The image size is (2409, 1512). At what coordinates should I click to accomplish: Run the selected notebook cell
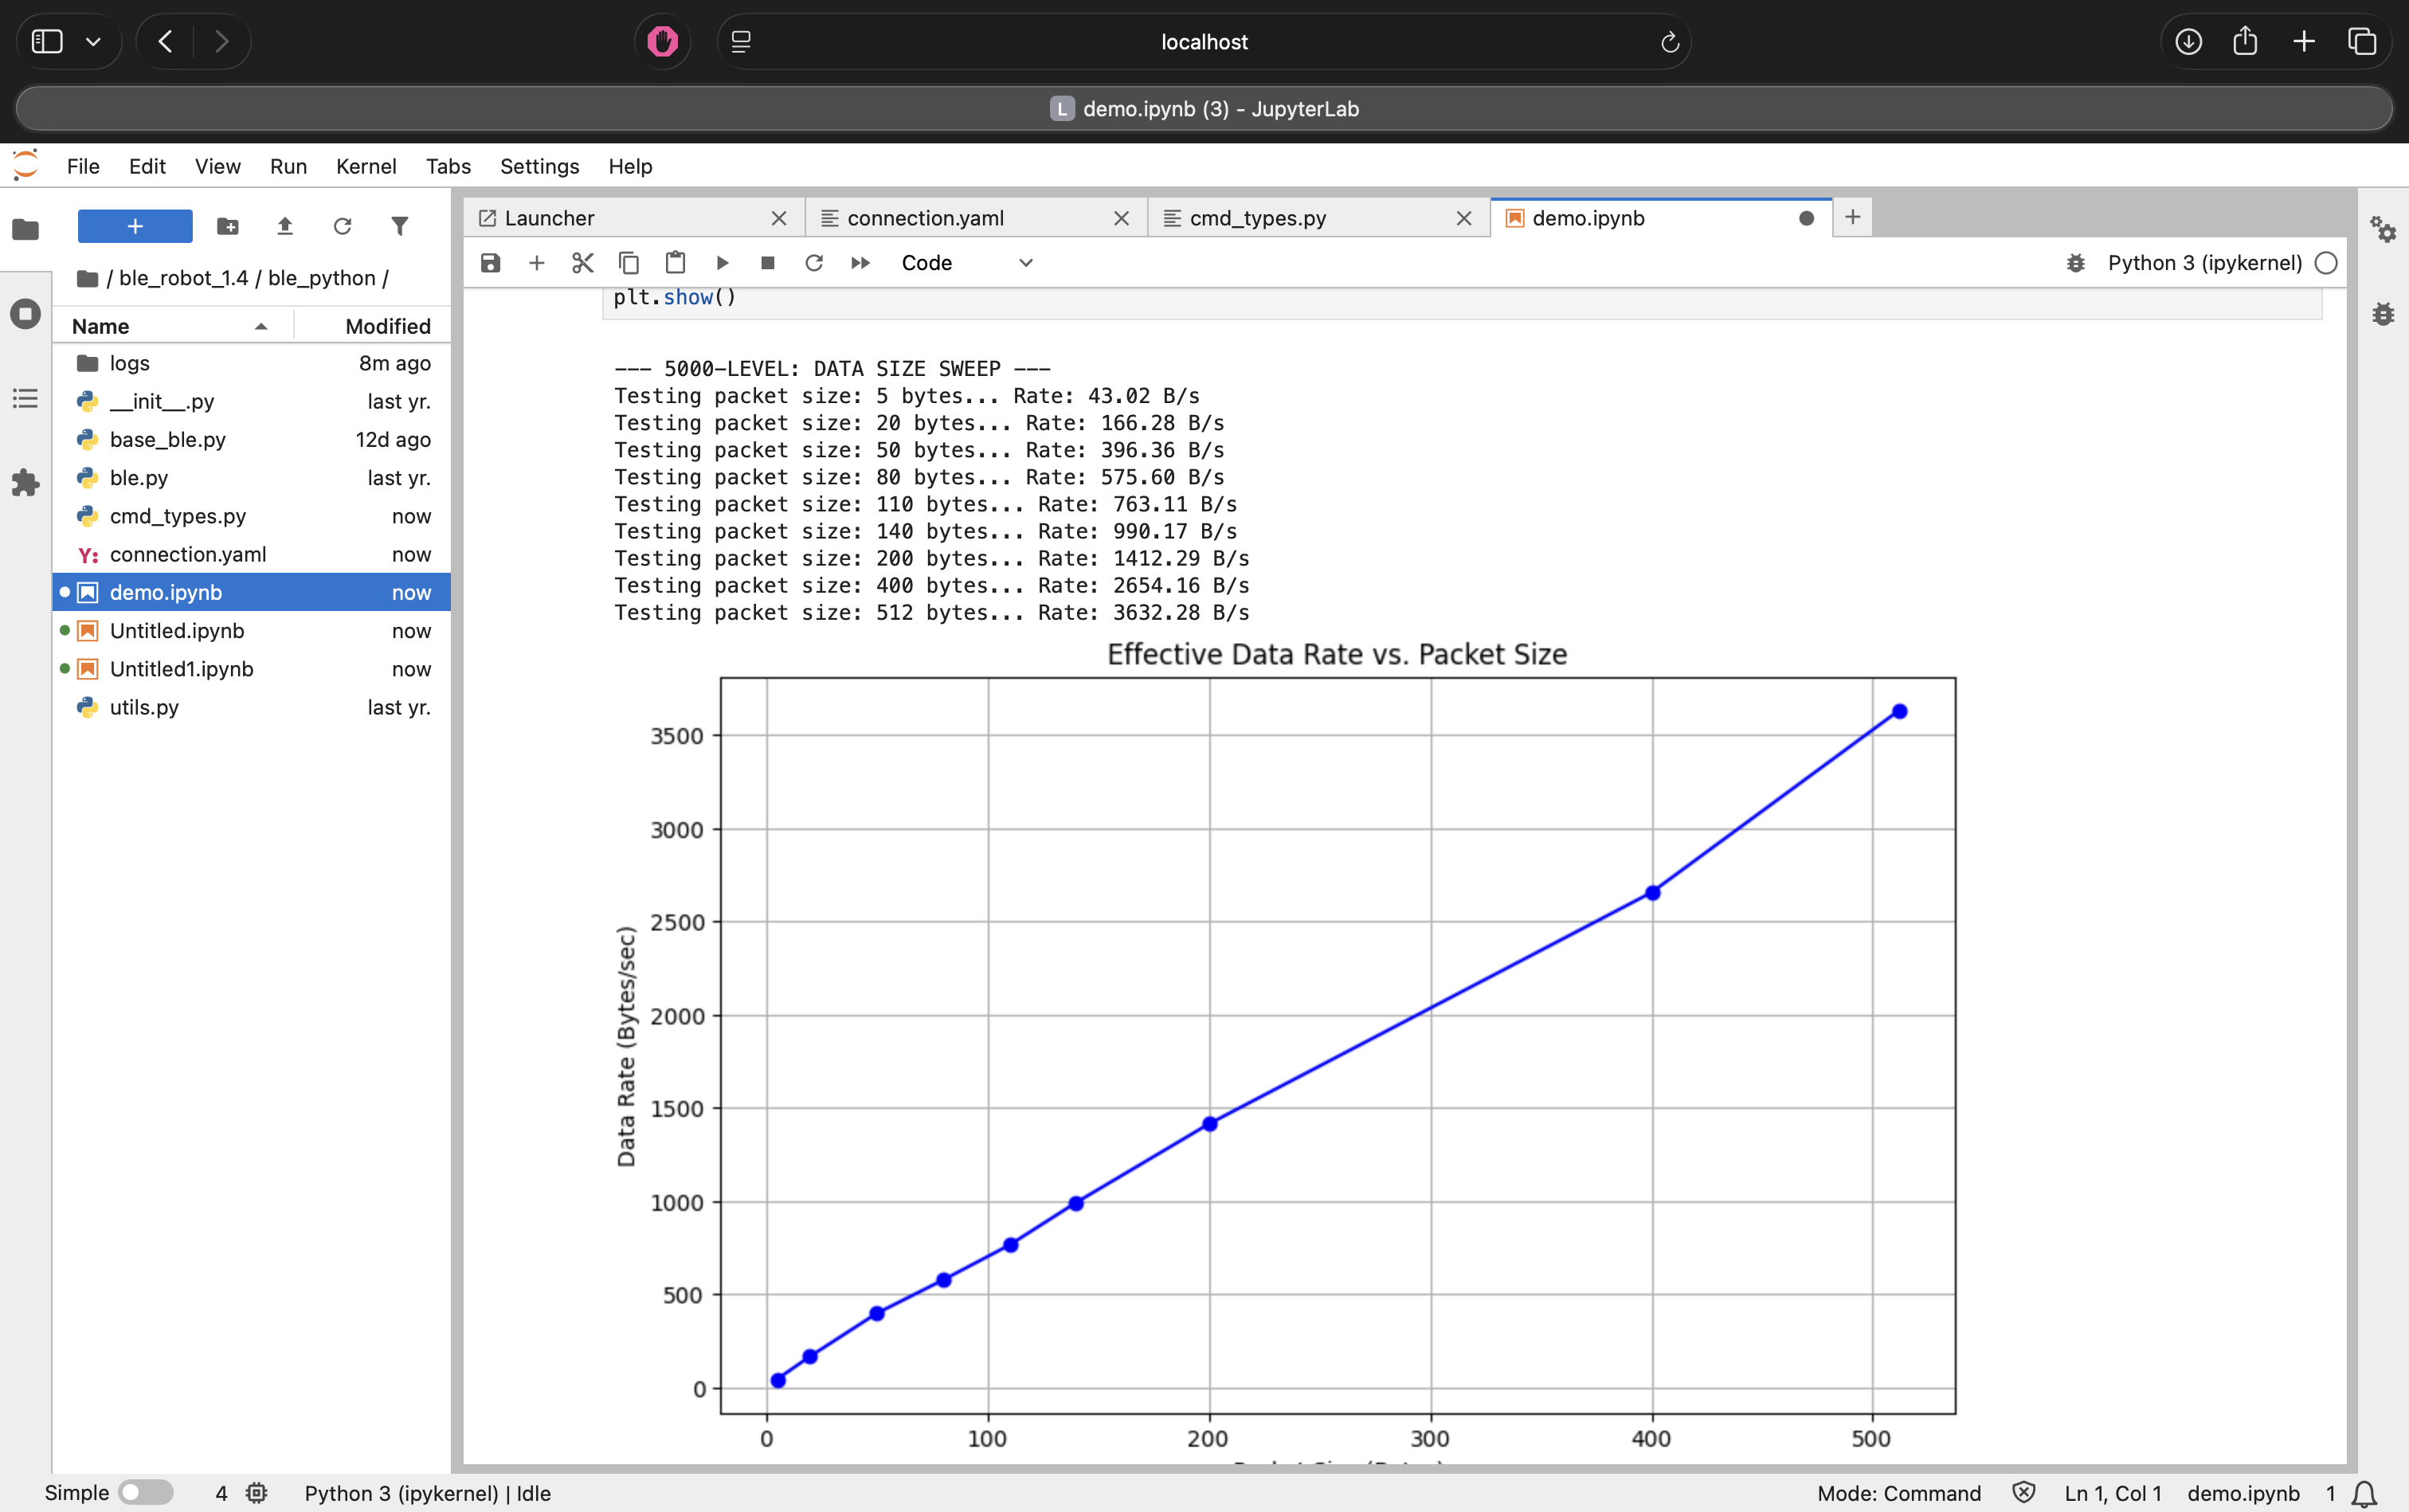(x=722, y=263)
